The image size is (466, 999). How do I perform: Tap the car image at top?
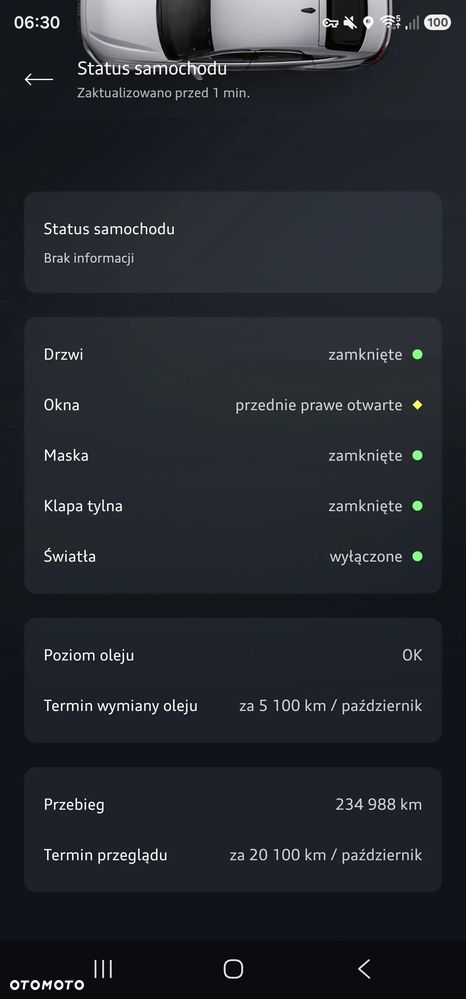233,32
